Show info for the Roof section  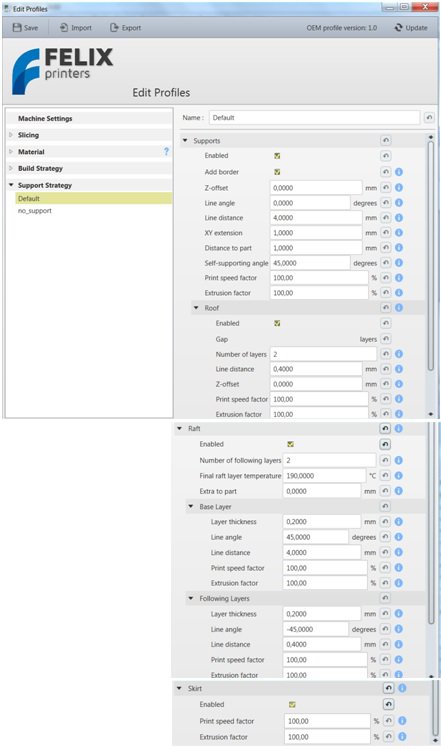[x=399, y=308]
